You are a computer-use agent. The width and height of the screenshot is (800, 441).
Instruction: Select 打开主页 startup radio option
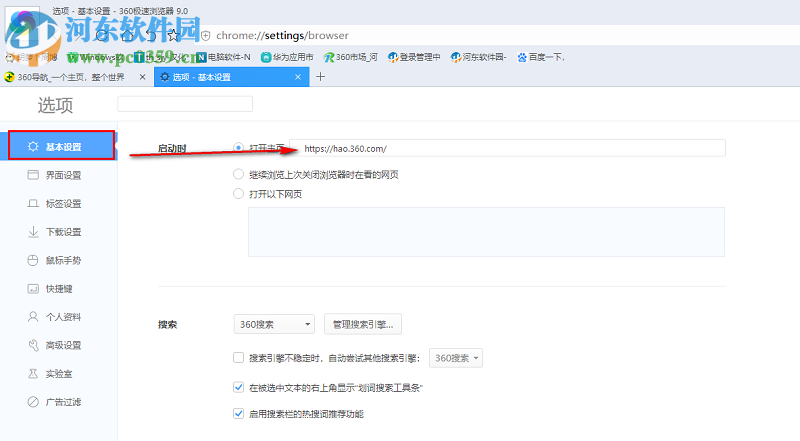(x=238, y=148)
